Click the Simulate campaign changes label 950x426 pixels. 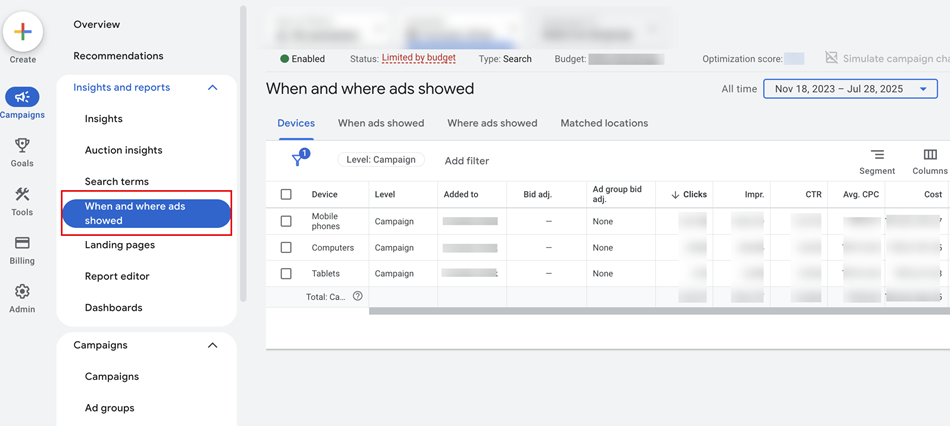[896, 59]
